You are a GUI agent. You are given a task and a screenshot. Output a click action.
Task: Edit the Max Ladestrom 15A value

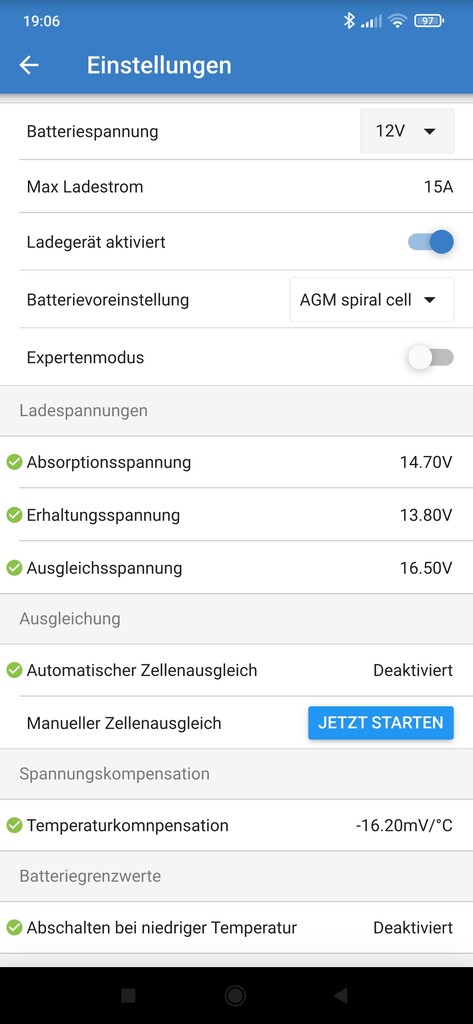pyautogui.click(x=438, y=187)
